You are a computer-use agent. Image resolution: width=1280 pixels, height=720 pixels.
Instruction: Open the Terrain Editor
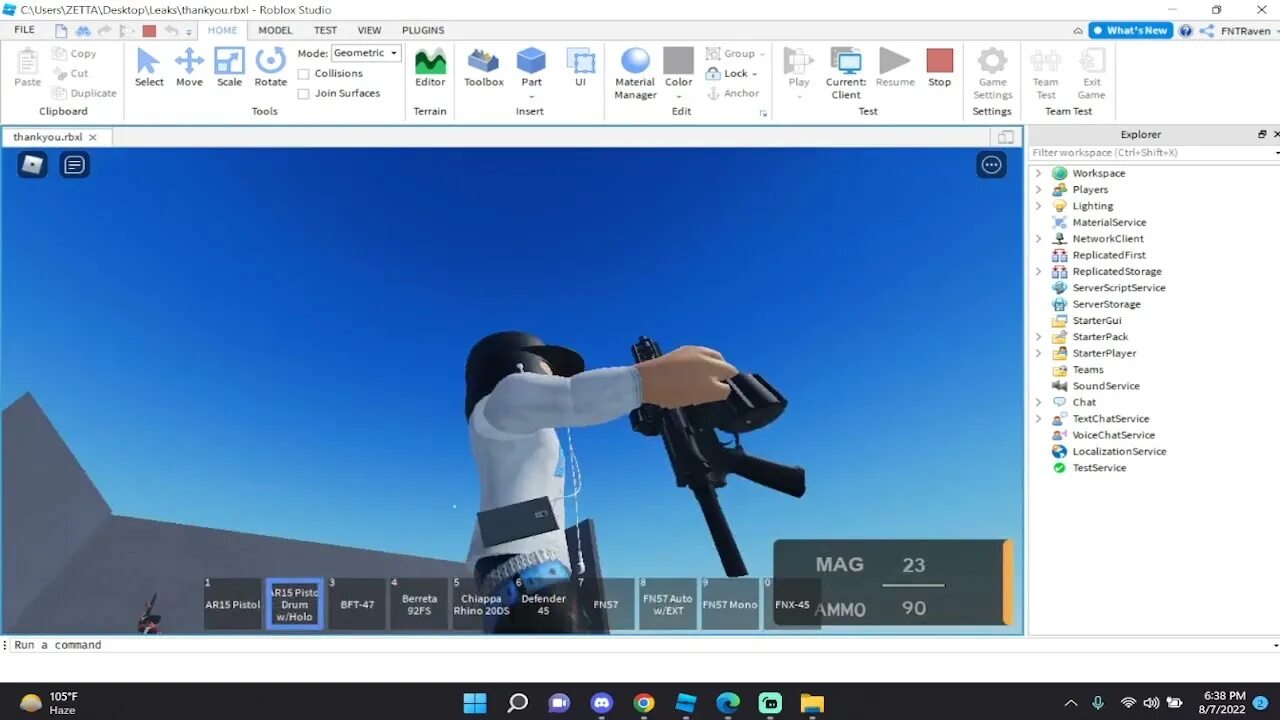[x=430, y=67]
